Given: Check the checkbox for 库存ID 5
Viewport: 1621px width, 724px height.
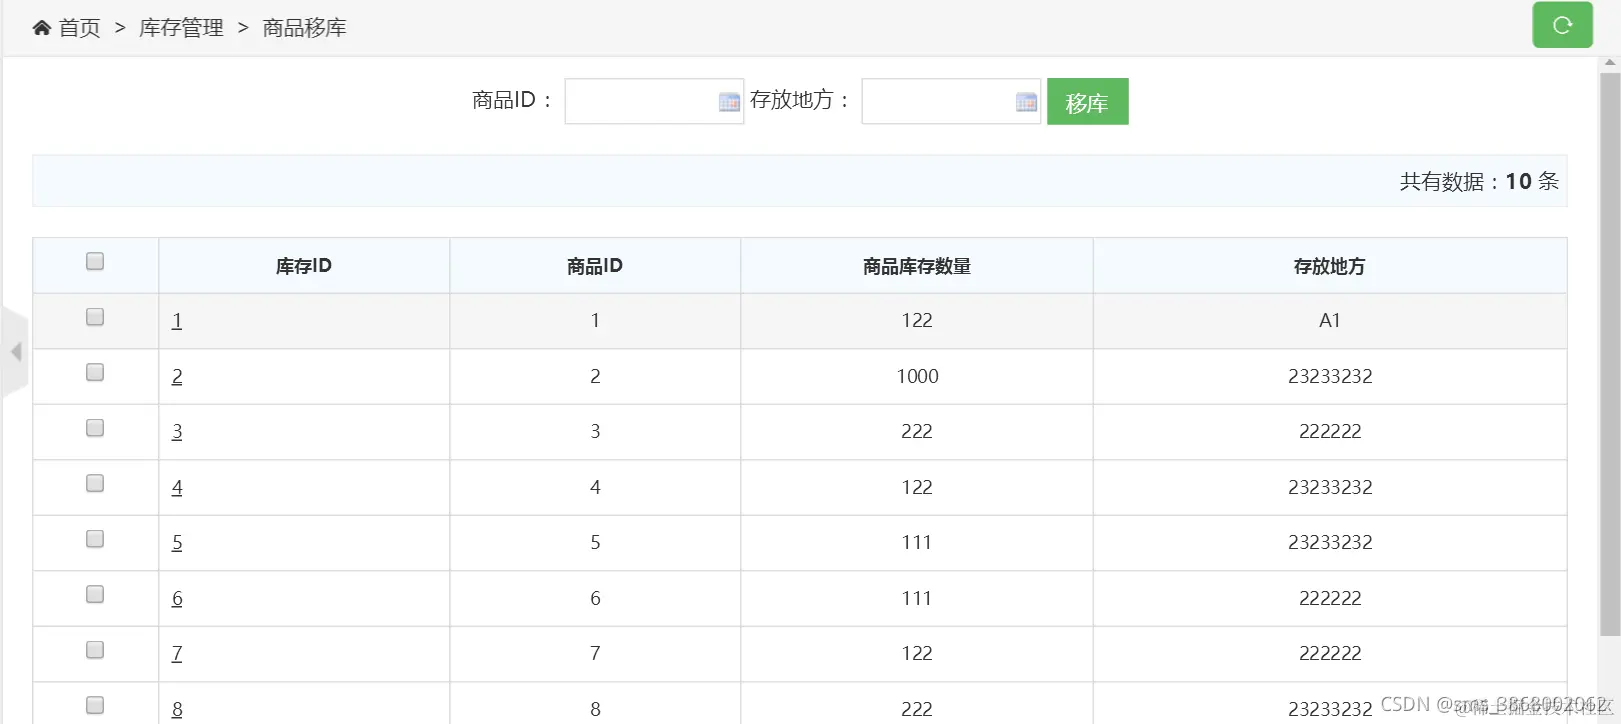Looking at the screenshot, I should pyautogui.click(x=95, y=539).
